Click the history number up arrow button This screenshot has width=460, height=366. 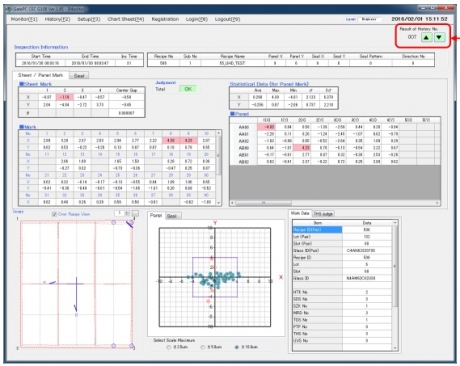tap(426, 37)
